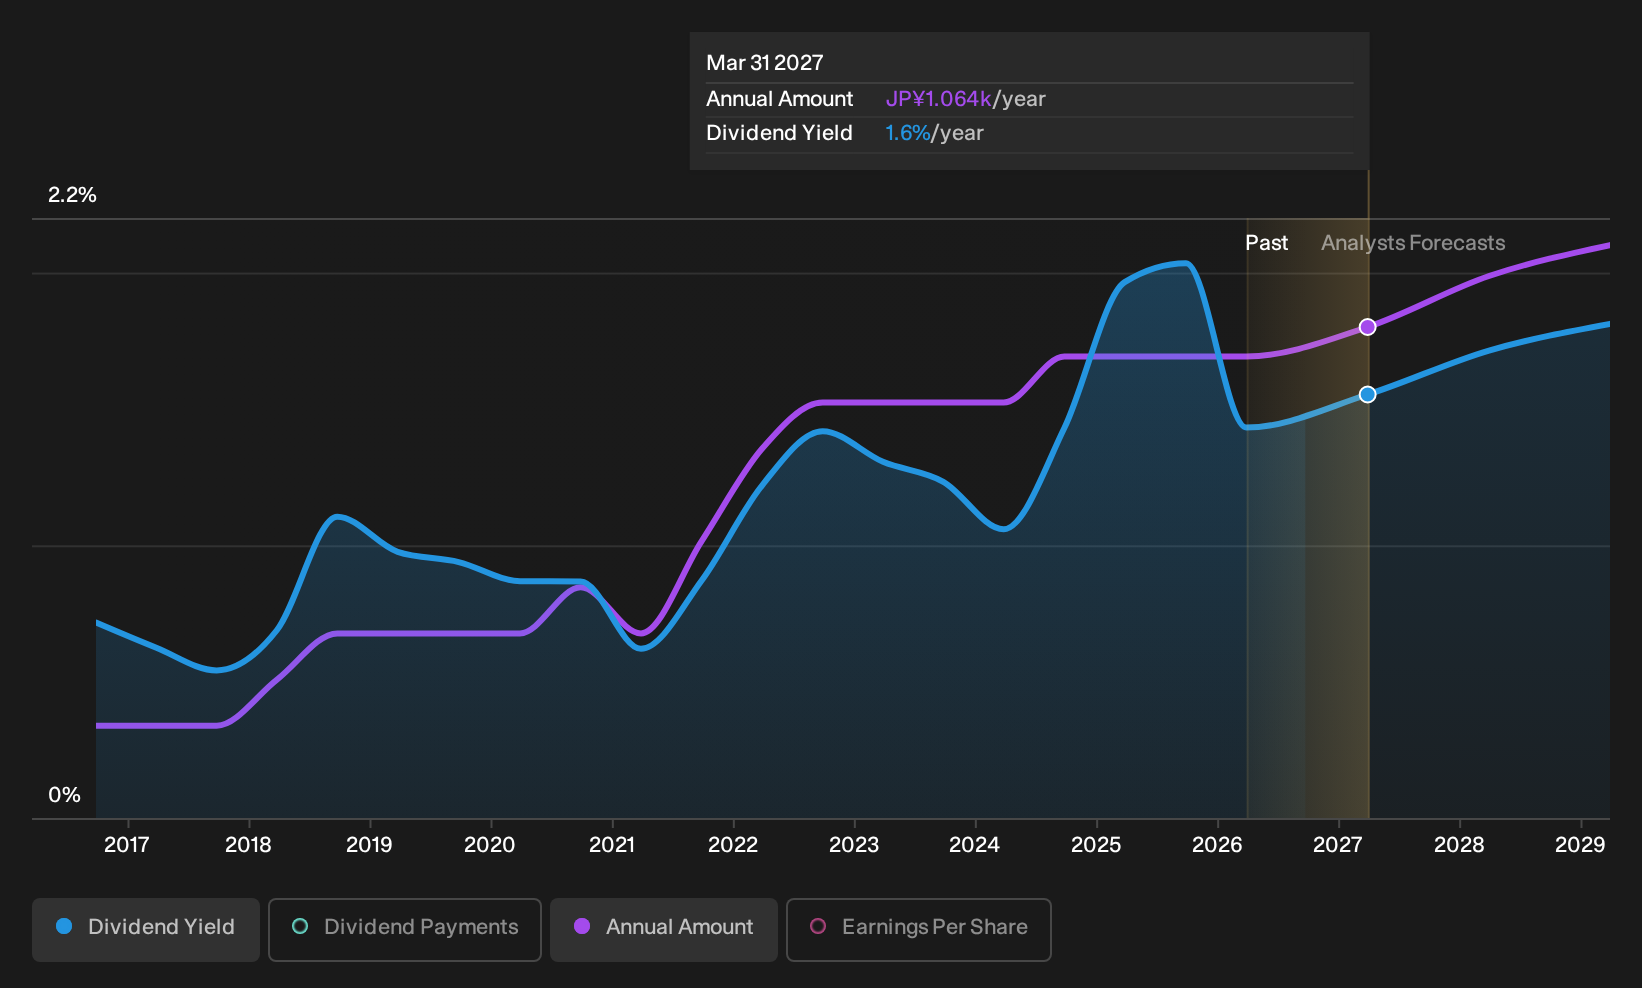Click the 1.6% dividend yield value
Image resolution: width=1642 pixels, height=988 pixels.
point(907,133)
